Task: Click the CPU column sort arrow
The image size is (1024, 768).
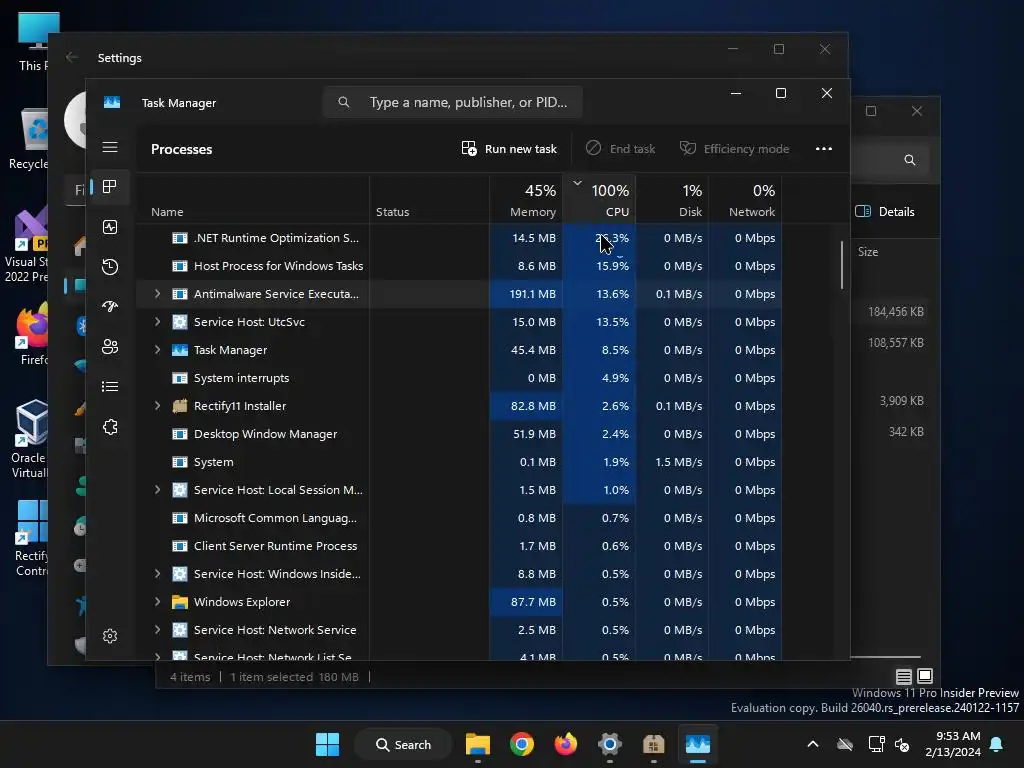Action: click(x=577, y=184)
